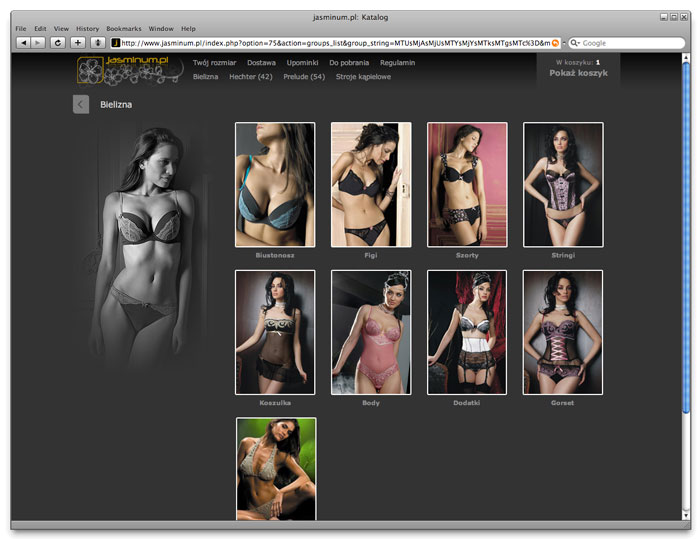Open the Prelude (54) category
This screenshot has width=700, height=539.
point(304,76)
